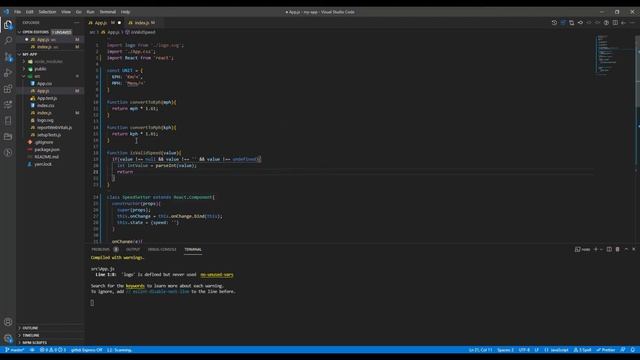Click the code minimap overview
The image size is (640, 360).
[614, 55]
